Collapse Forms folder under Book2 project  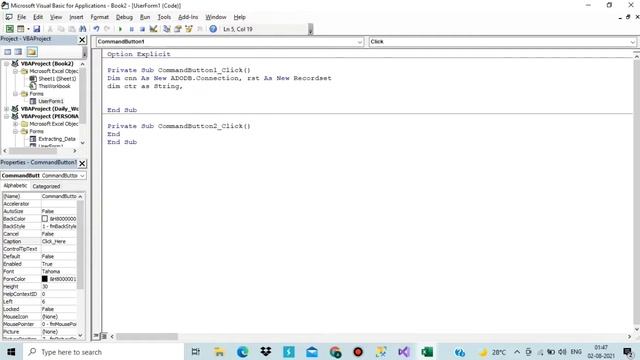click(x=16, y=94)
